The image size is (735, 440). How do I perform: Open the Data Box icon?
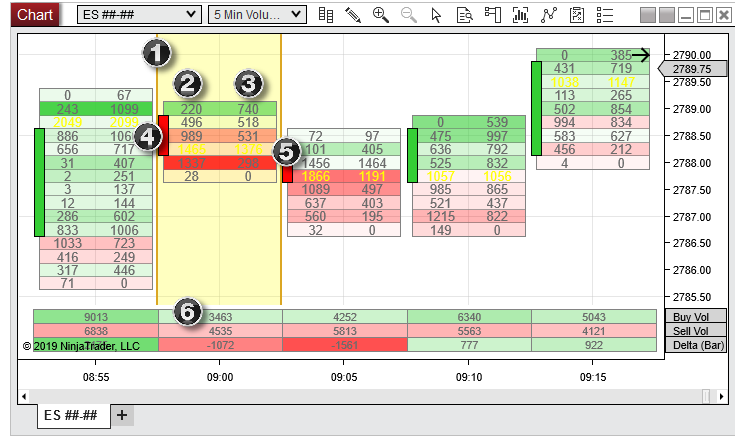click(465, 15)
